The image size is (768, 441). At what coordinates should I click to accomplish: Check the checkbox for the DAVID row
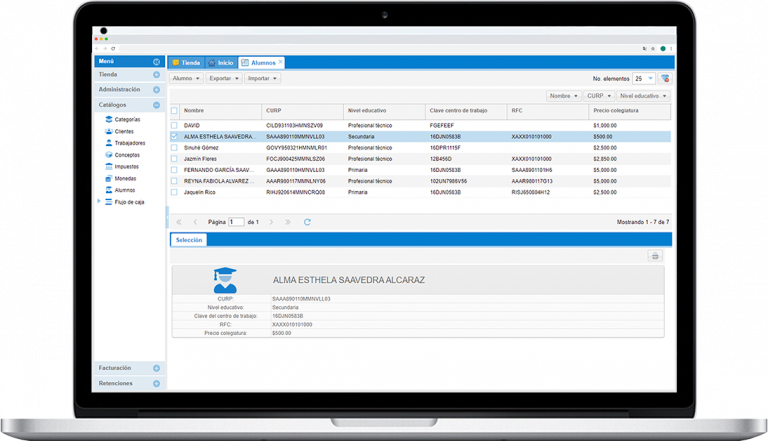click(x=175, y=125)
